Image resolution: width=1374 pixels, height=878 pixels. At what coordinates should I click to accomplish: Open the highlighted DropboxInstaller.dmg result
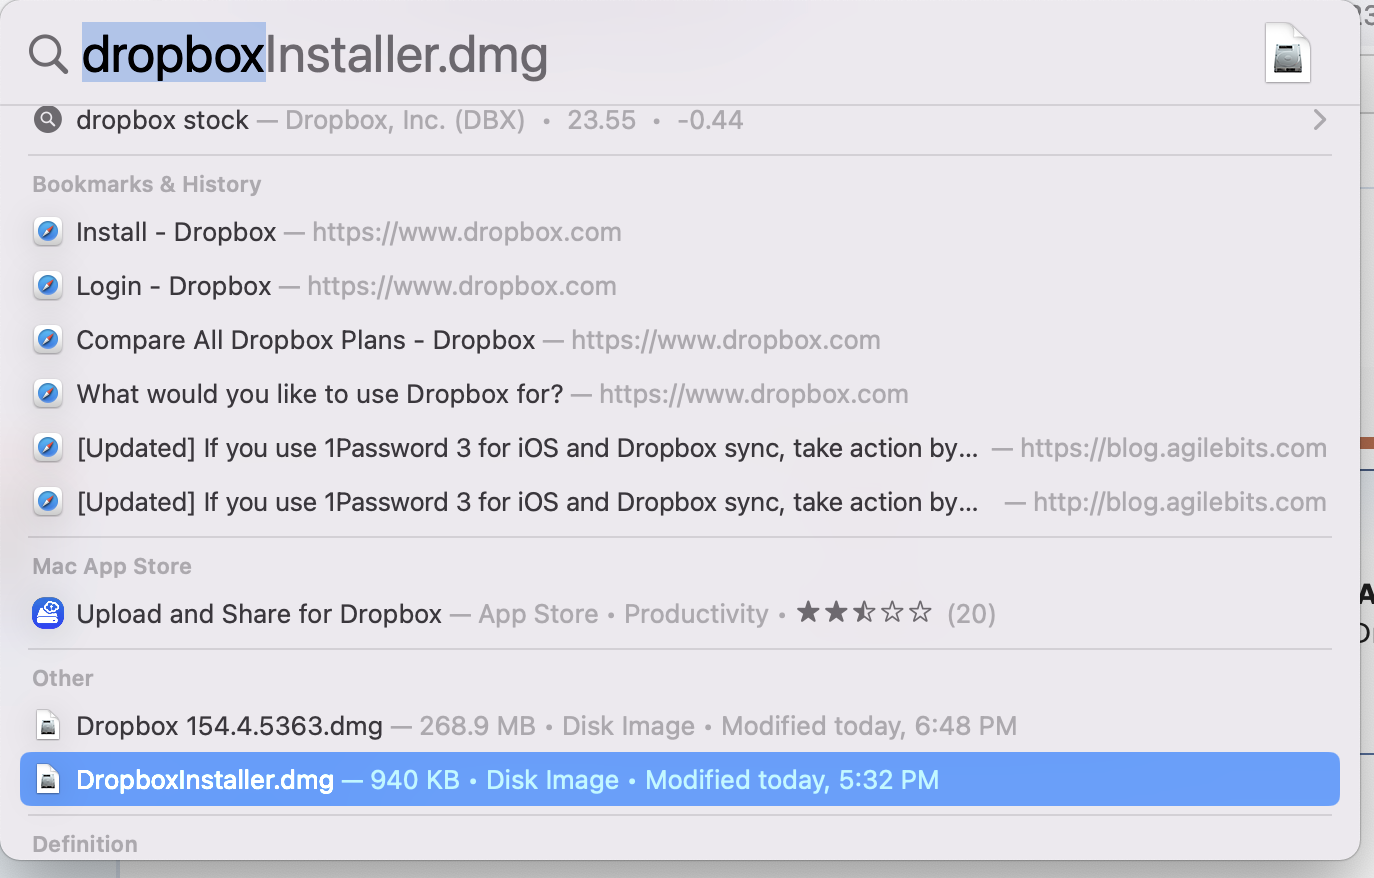[x=680, y=780]
